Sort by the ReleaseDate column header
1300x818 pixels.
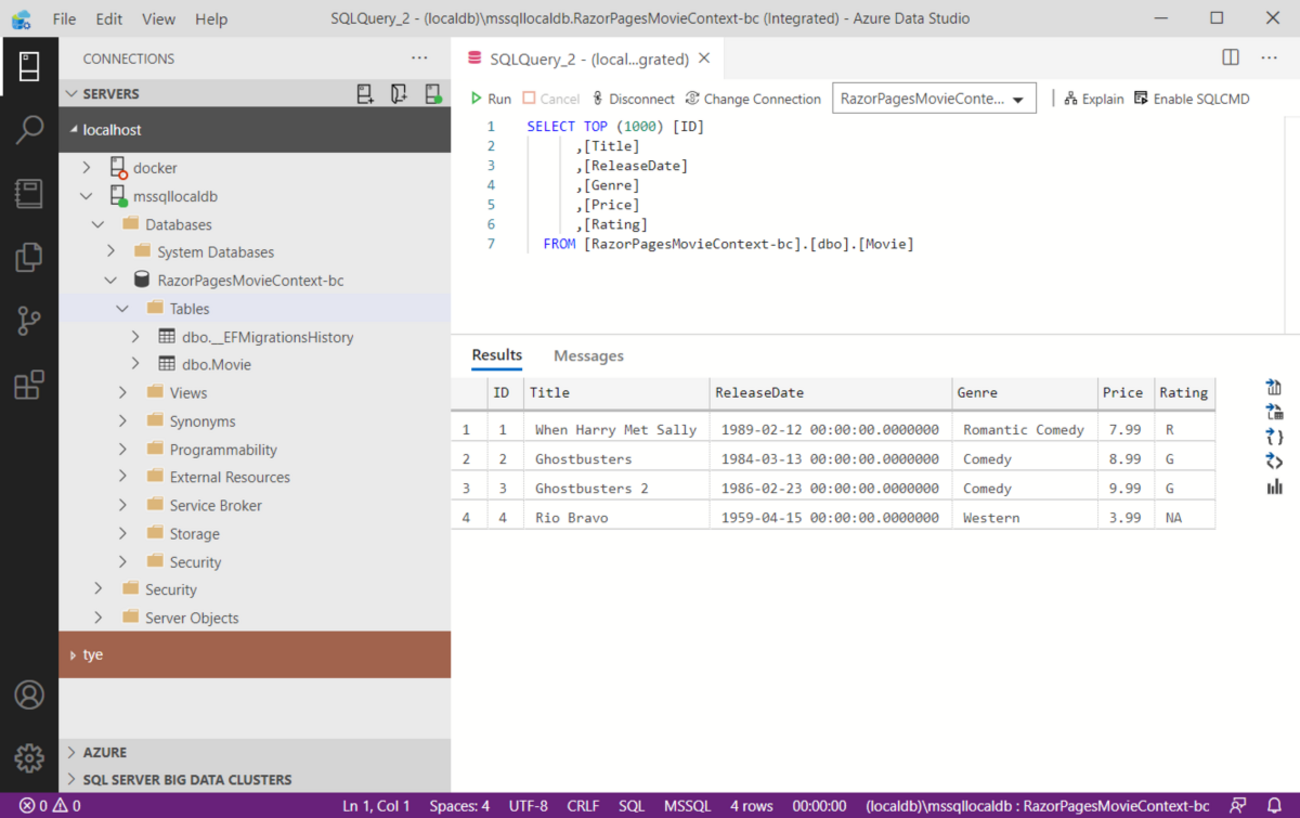(830, 393)
